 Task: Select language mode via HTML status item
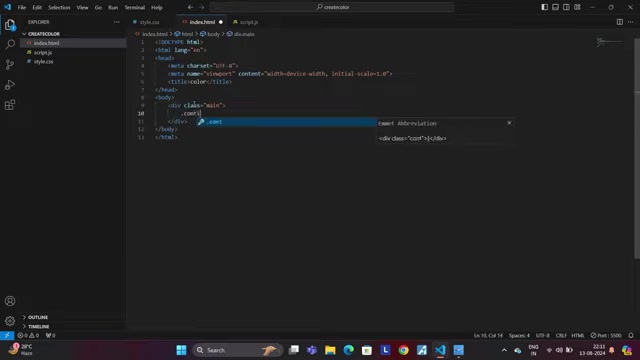(578, 335)
